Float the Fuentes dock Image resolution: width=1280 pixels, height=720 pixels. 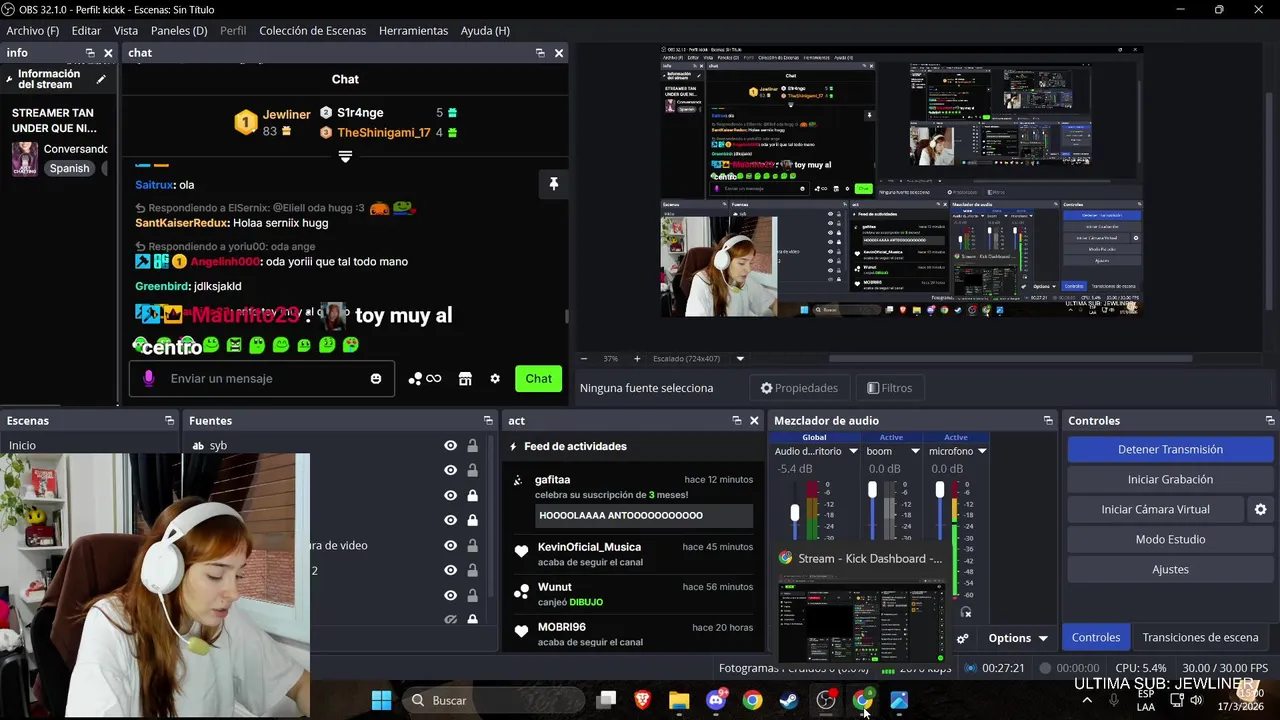tap(488, 421)
